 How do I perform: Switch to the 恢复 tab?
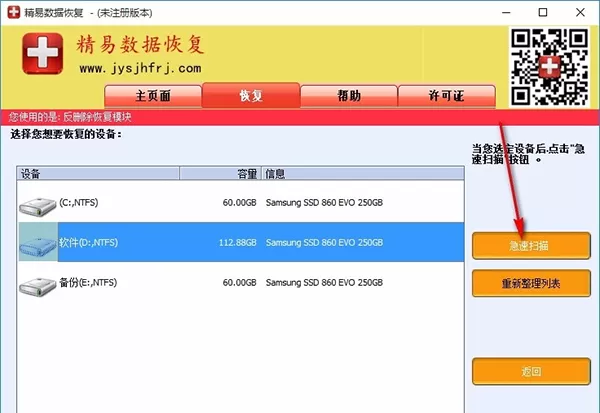[251, 95]
